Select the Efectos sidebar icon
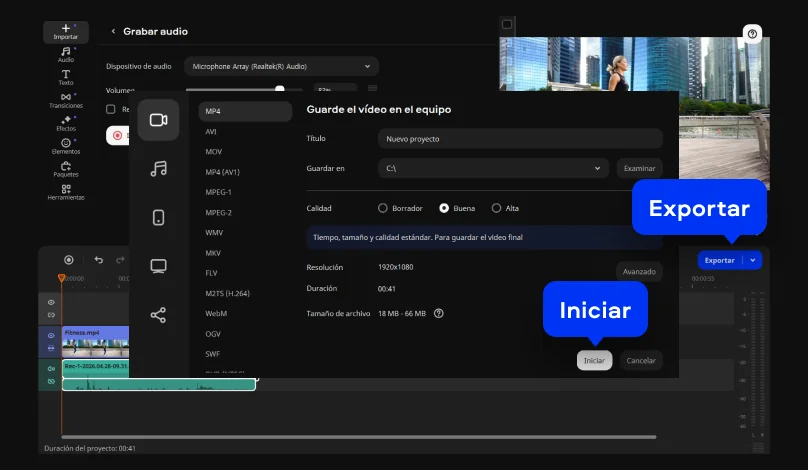The width and height of the screenshot is (808, 470). tap(66, 123)
